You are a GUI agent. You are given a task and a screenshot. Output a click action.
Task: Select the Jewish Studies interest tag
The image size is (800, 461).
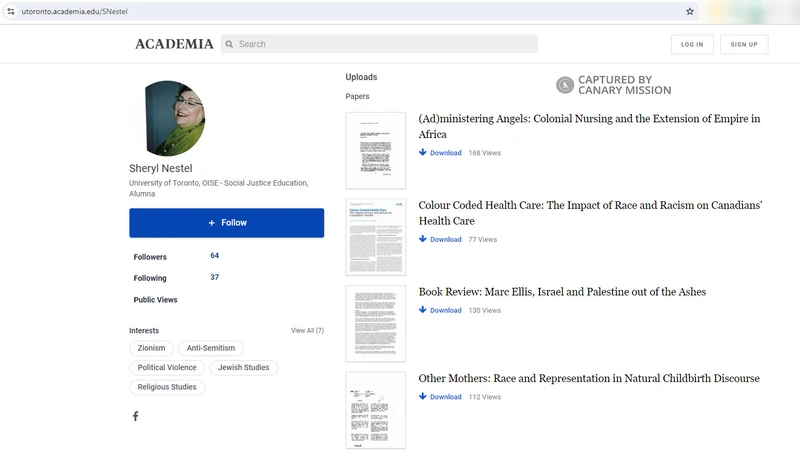point(243,368)
